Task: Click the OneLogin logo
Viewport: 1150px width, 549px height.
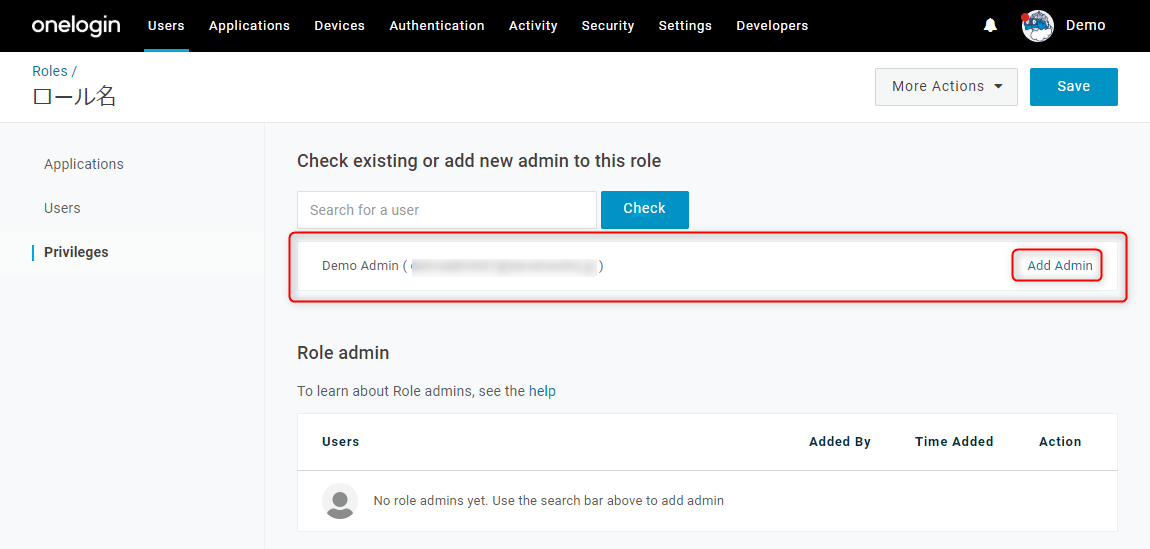Action: [76, 26]
